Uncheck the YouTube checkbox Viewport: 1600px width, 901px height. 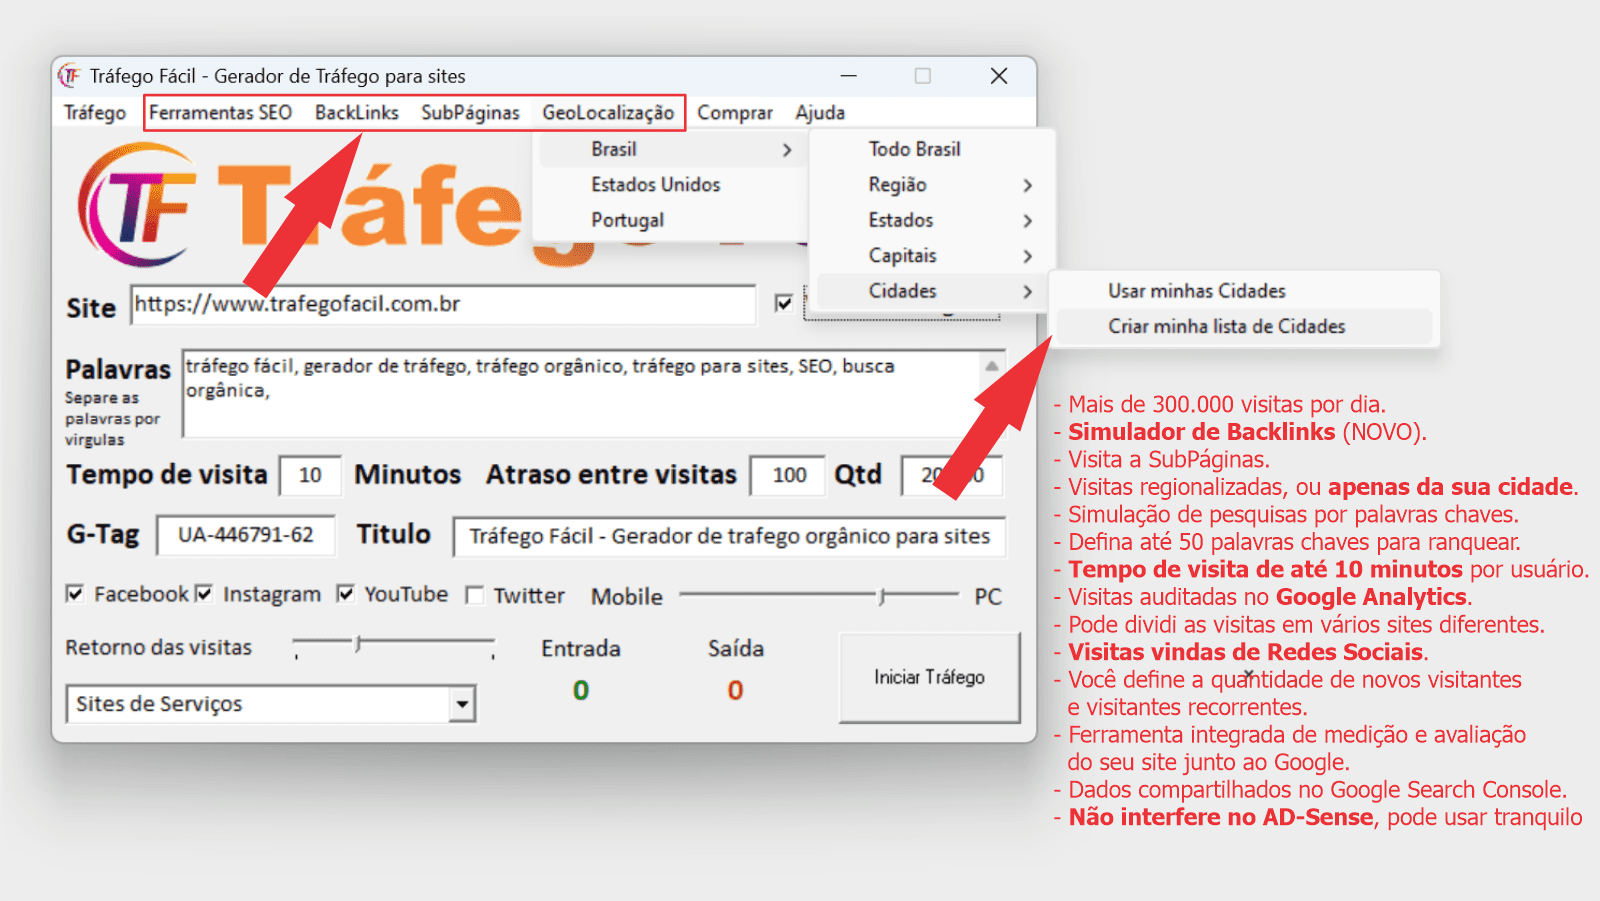pos(346,594)
